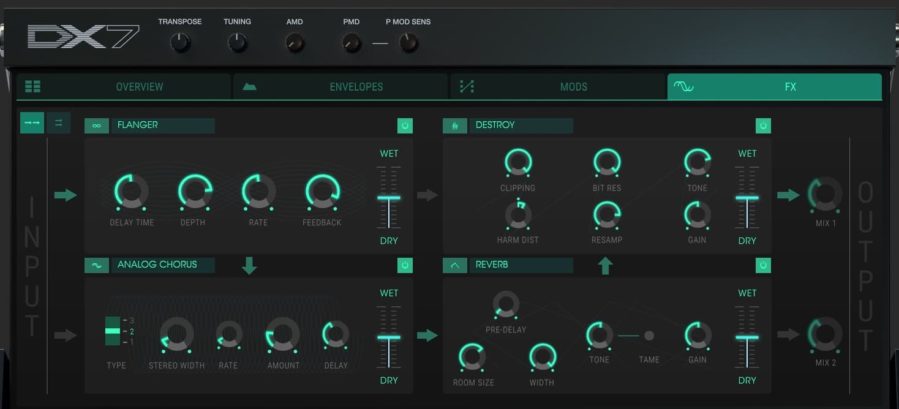Open the DESTROY effect selector

pos(521,126)
